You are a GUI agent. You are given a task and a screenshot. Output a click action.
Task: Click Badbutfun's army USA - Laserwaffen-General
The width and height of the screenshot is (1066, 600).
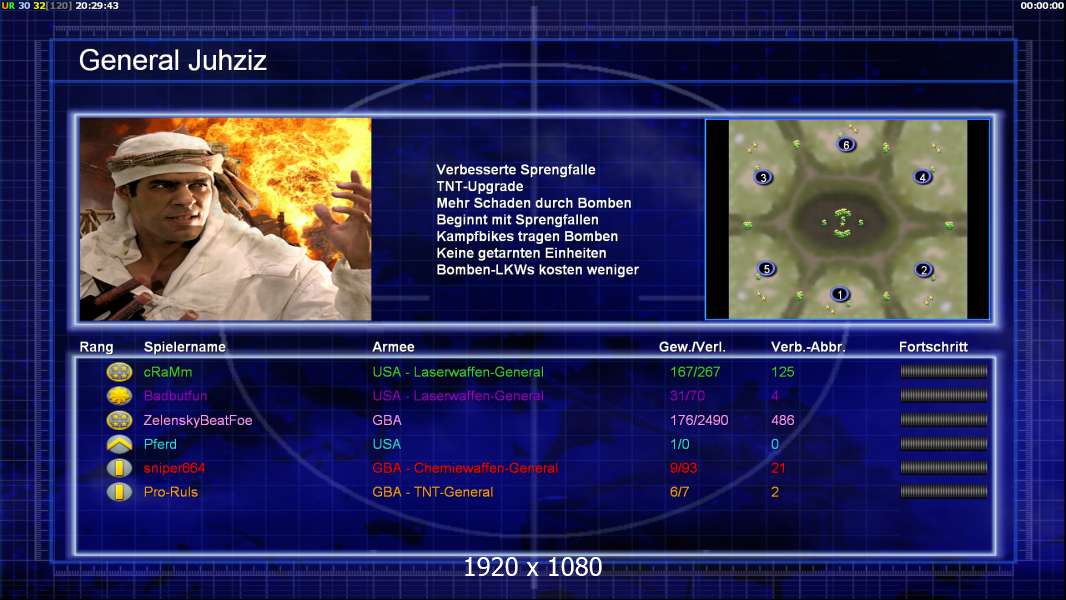(x=458, y=395)
